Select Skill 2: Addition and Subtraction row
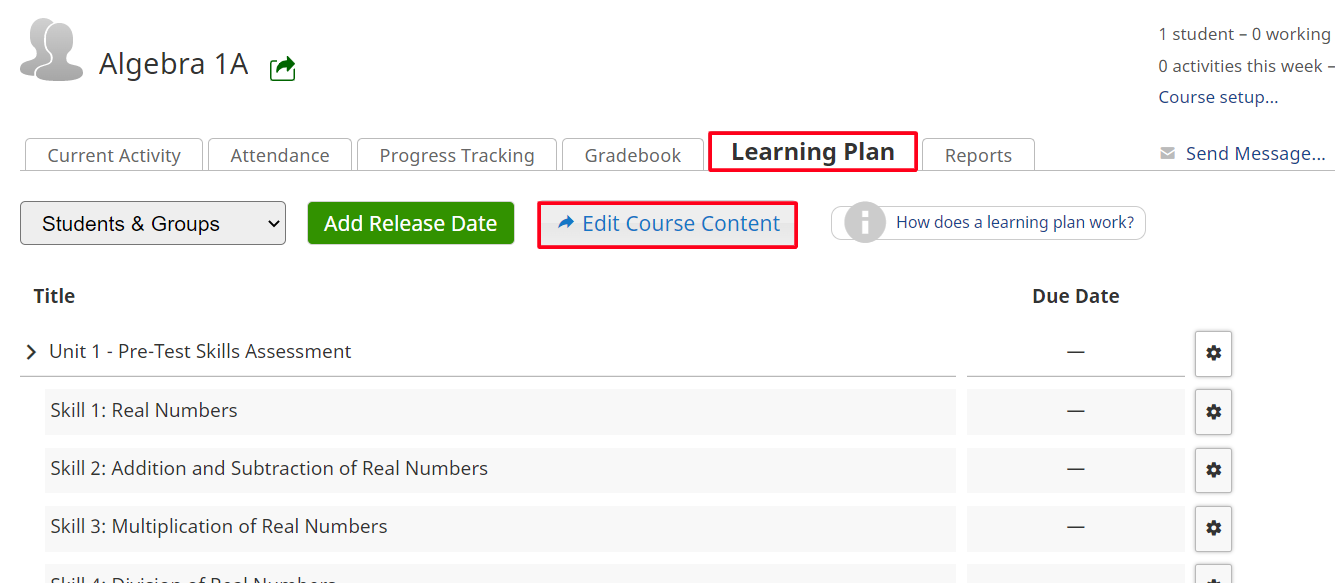This screenshot has width=1335, height=583. [x=500, y=469]
